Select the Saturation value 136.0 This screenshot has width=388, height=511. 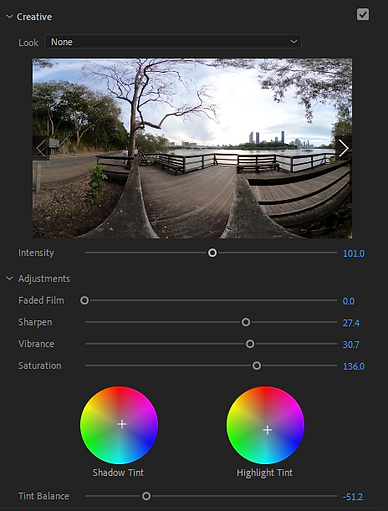coord(353,366)
